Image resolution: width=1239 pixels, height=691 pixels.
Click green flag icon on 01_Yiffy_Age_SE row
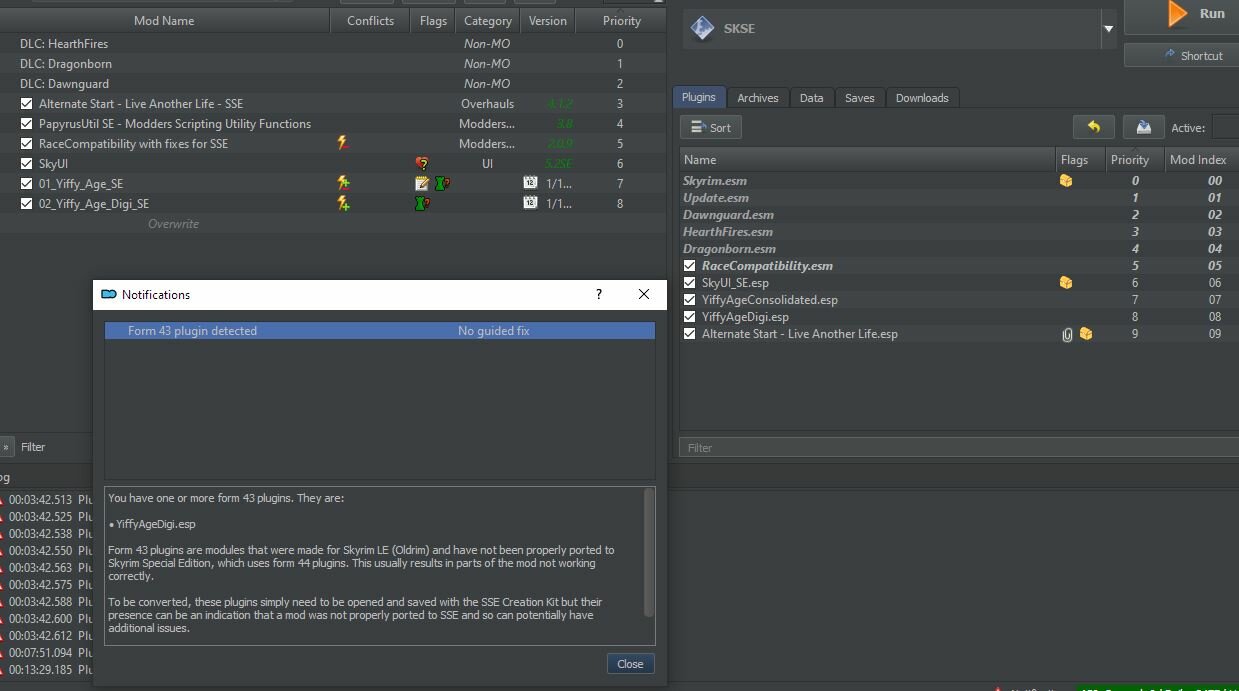point(441,183)
